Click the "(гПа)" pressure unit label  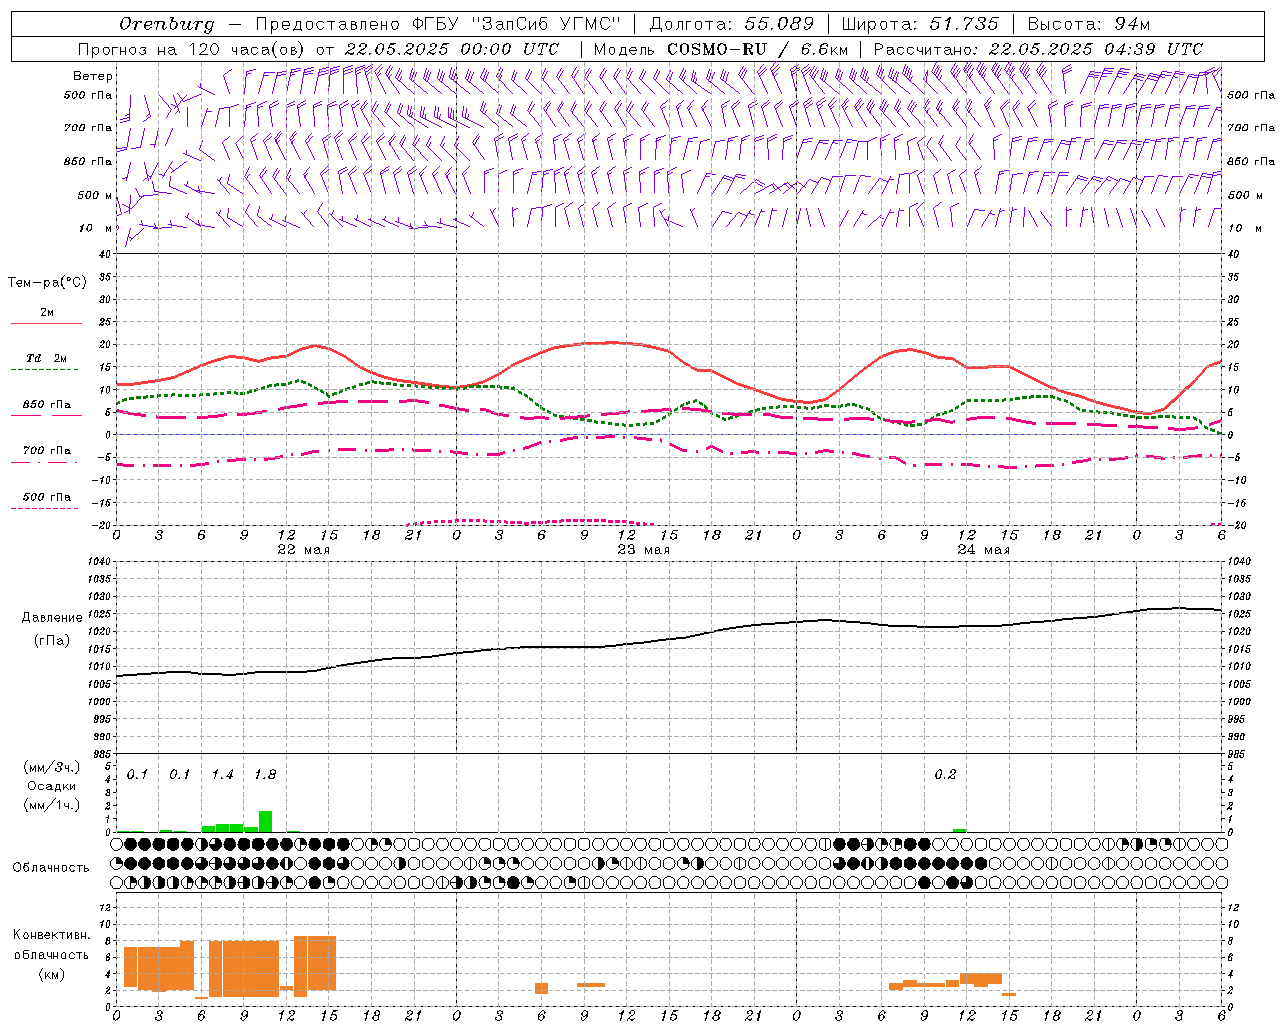[52, 641]
